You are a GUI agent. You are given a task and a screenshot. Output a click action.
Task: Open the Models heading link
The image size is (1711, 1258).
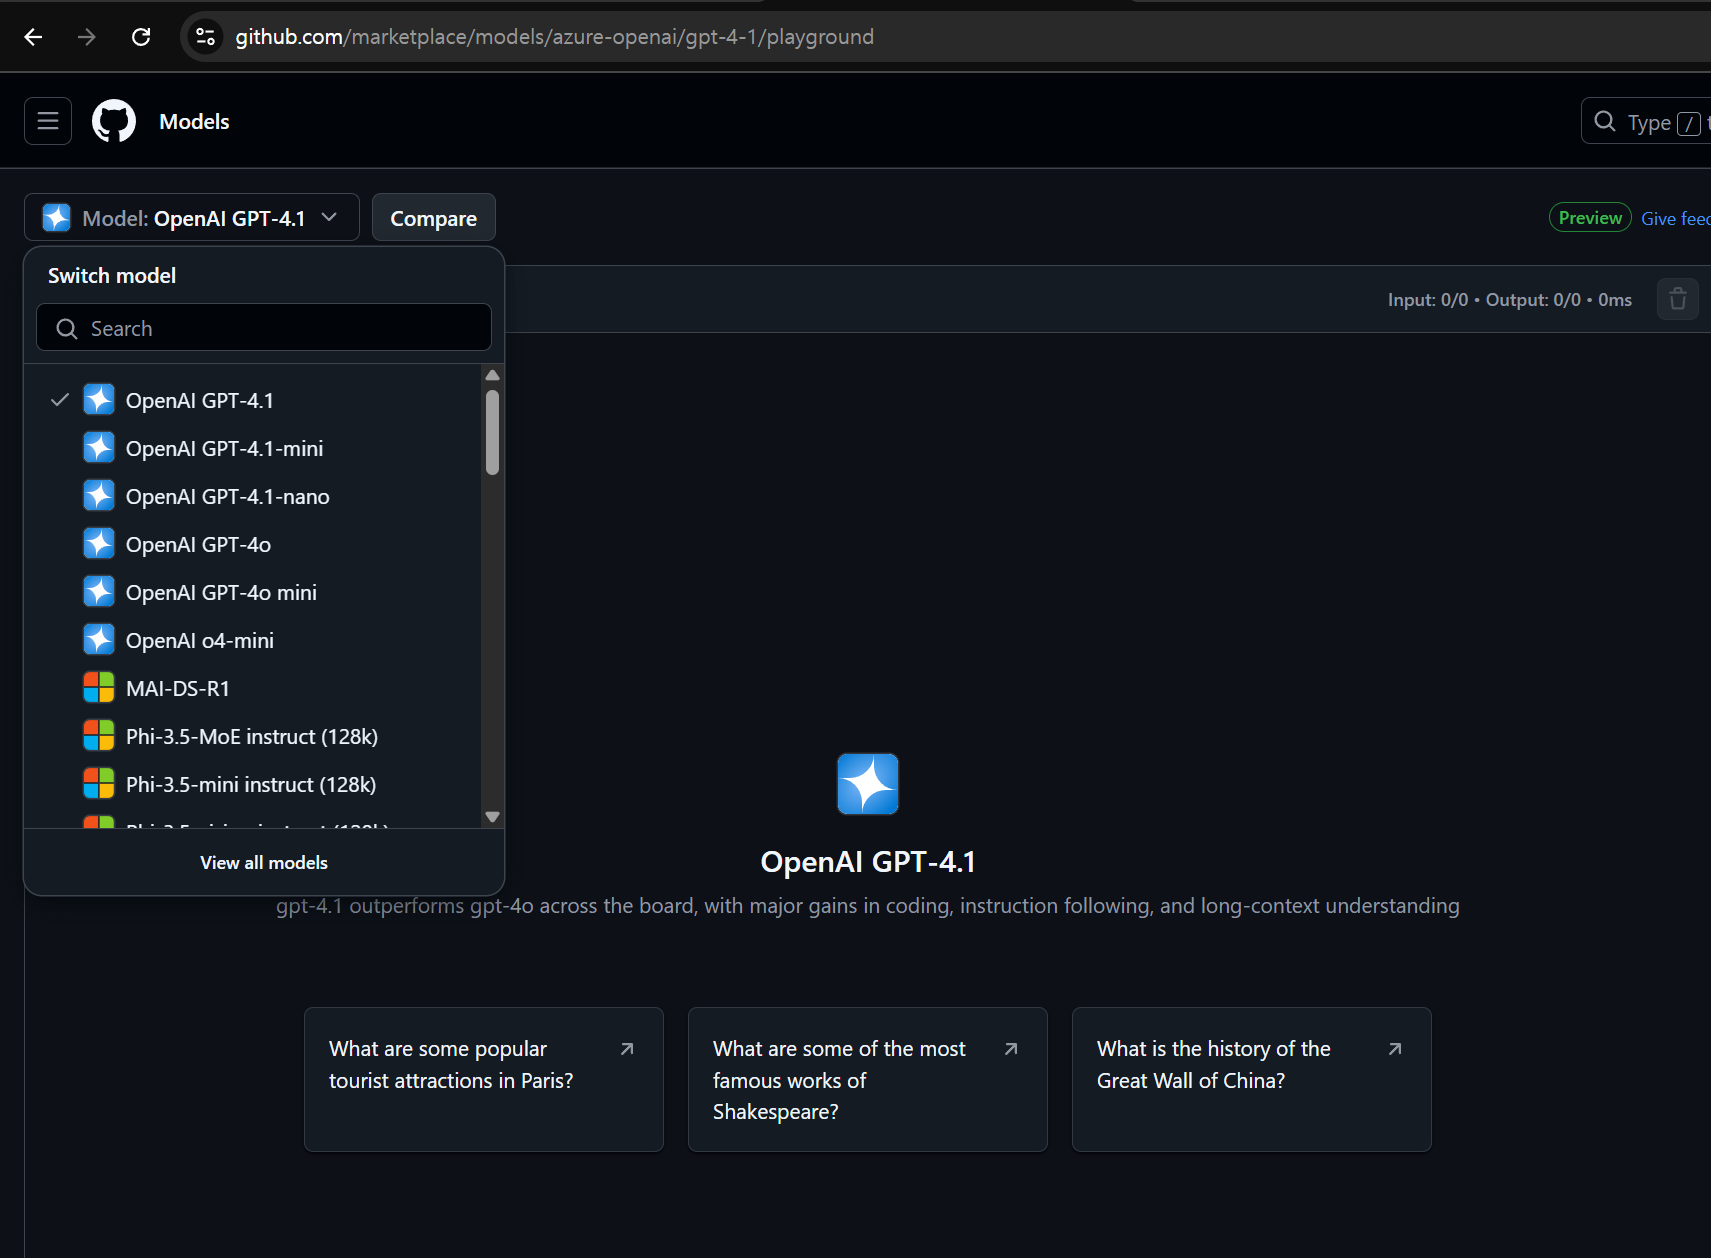(194, 121)
